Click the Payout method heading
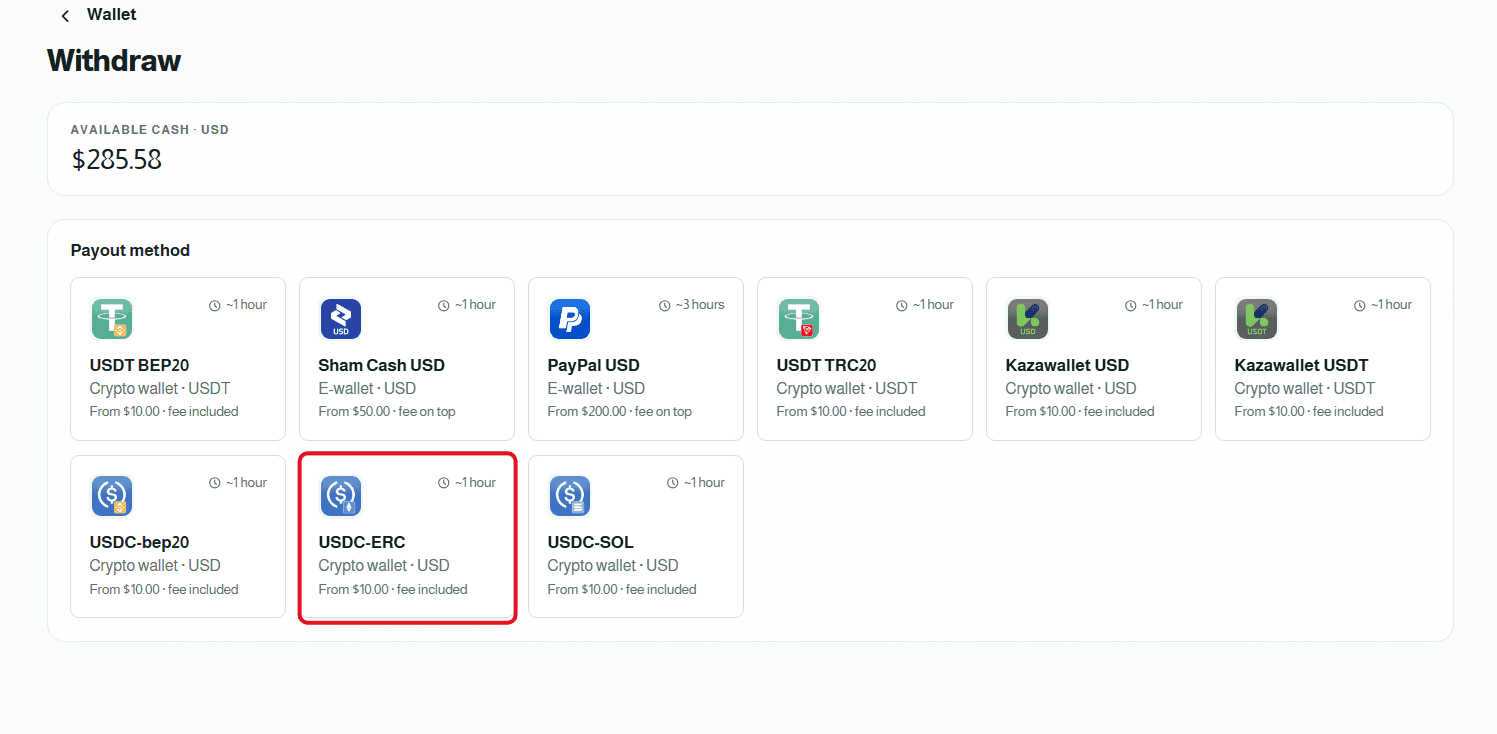 click(130, 250)
